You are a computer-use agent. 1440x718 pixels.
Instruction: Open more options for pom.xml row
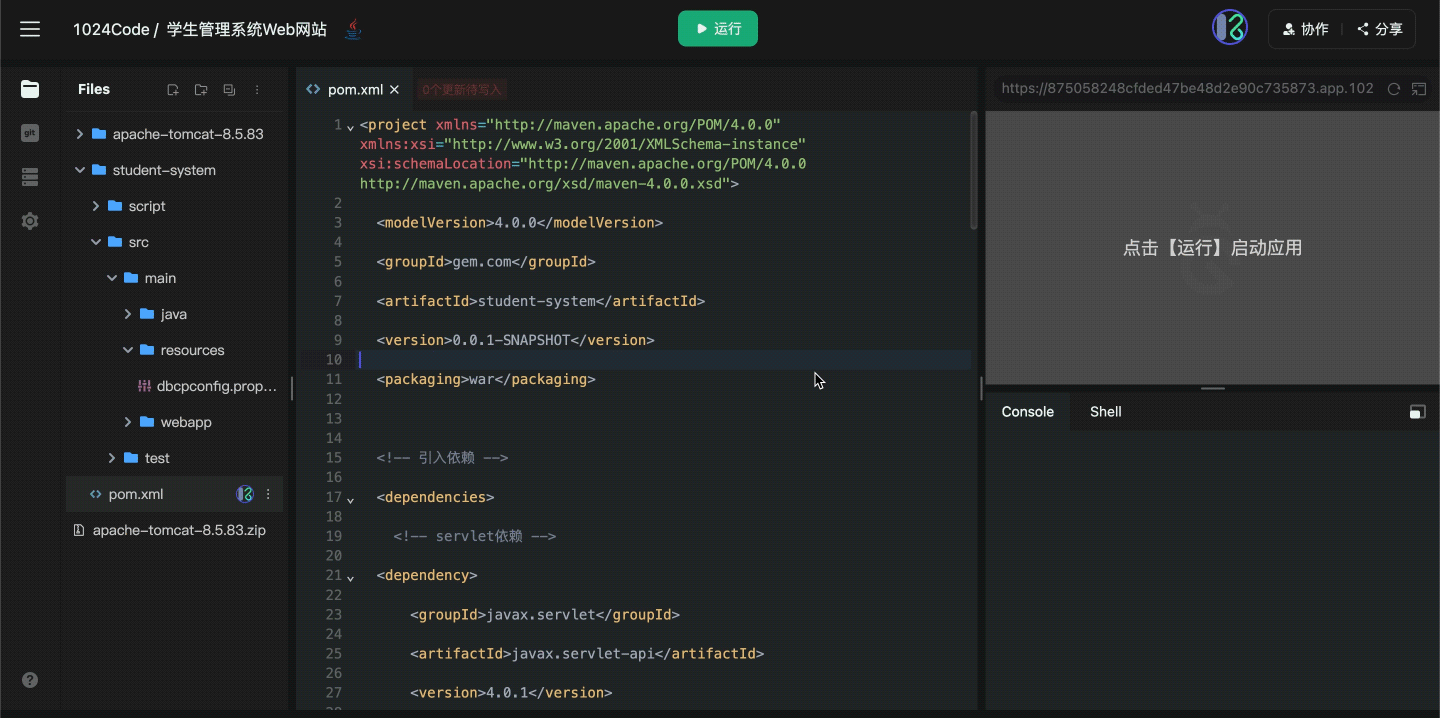268,494
